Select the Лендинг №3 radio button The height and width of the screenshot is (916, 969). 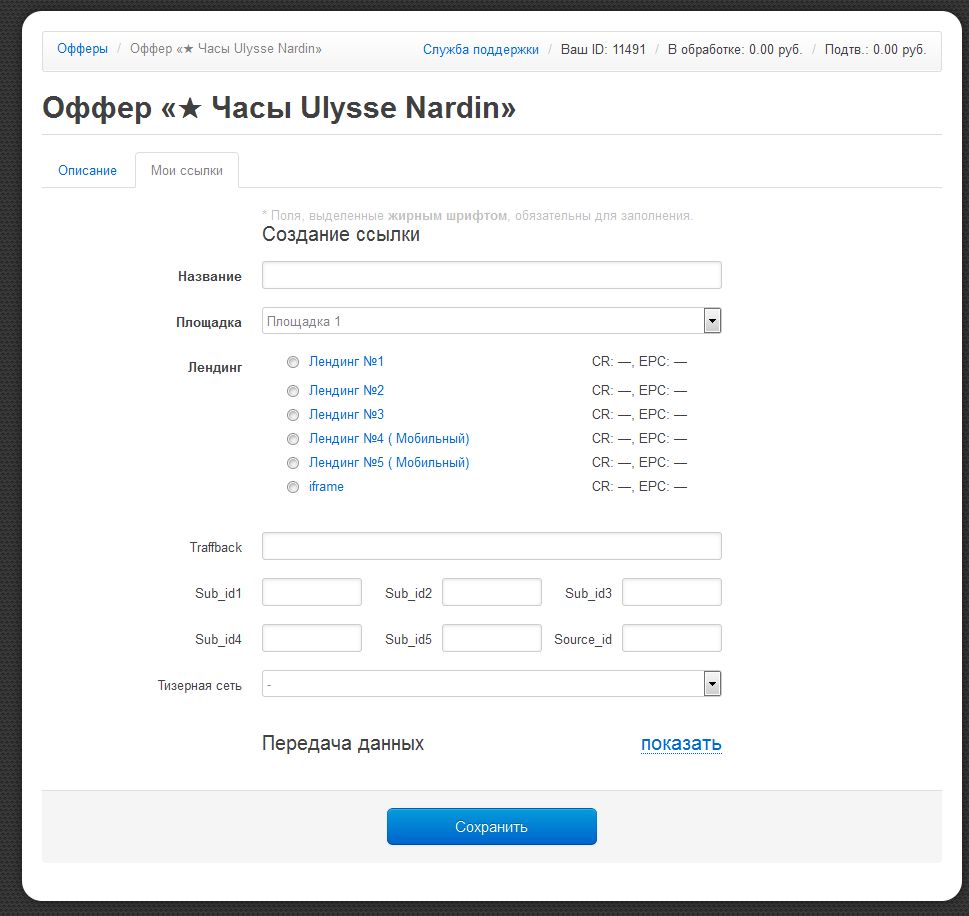coord(293,415)
